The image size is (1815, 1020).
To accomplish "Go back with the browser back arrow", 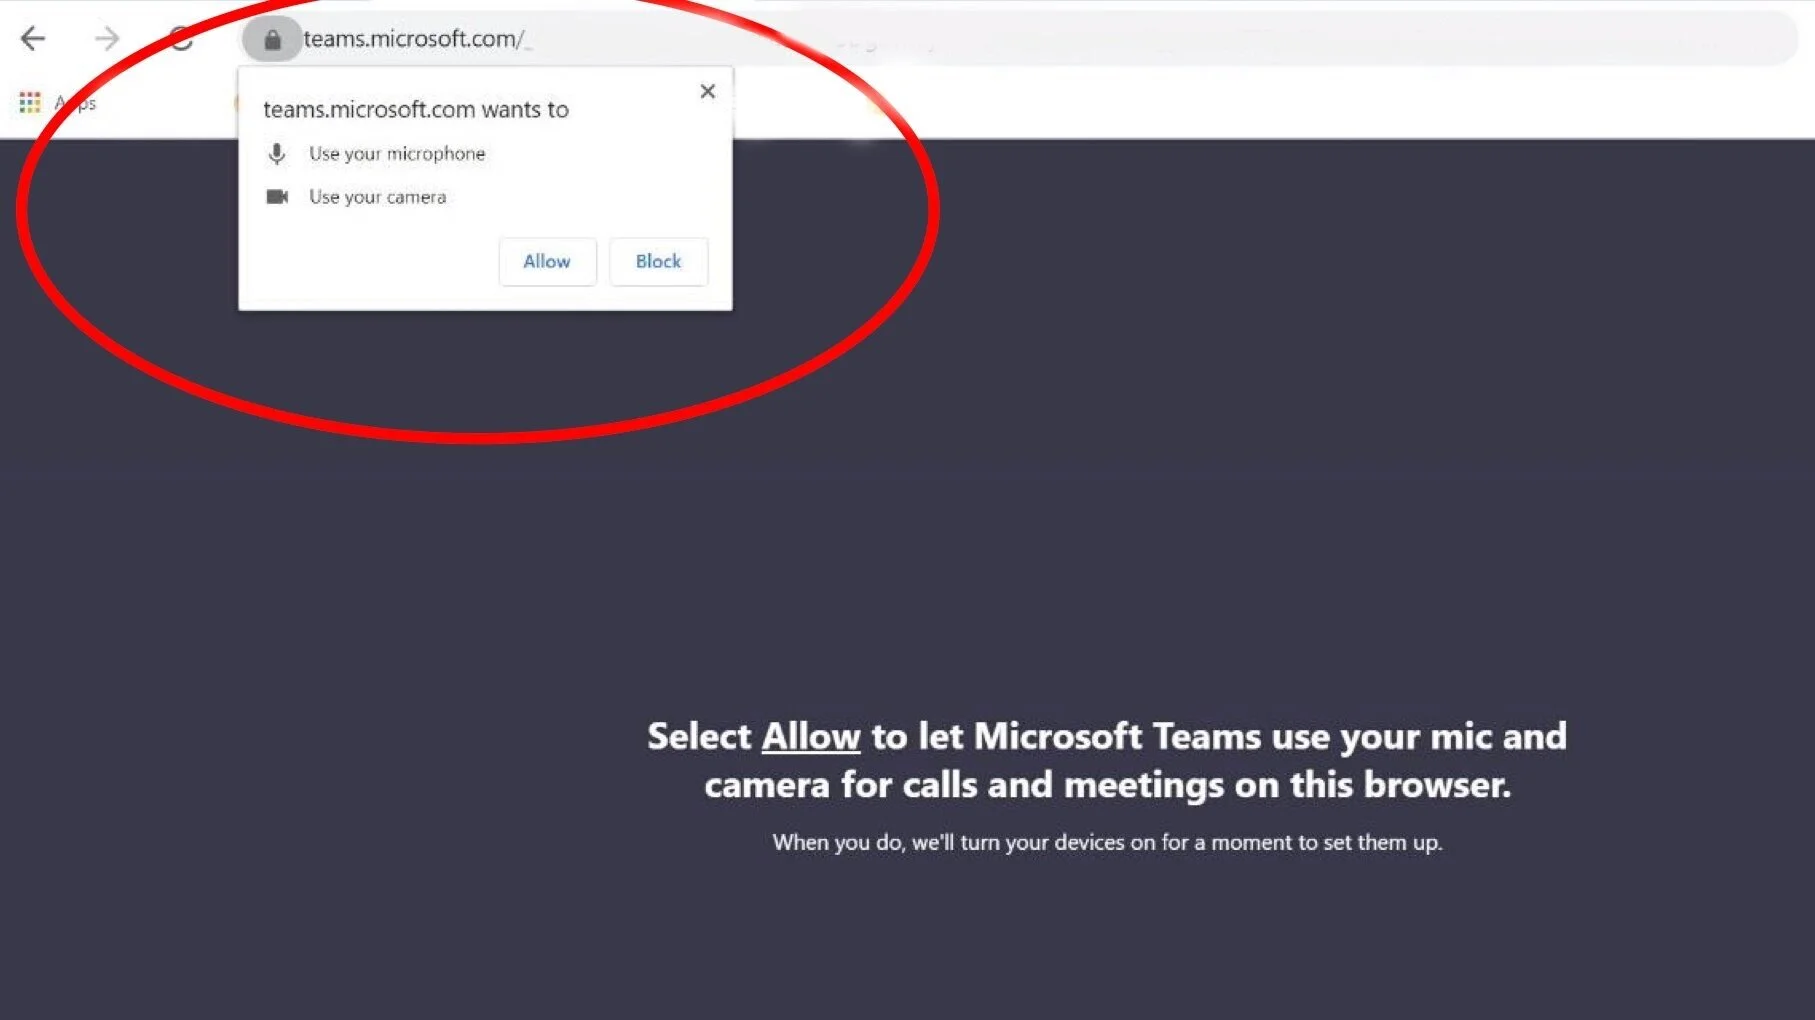I will pos(33,39).
